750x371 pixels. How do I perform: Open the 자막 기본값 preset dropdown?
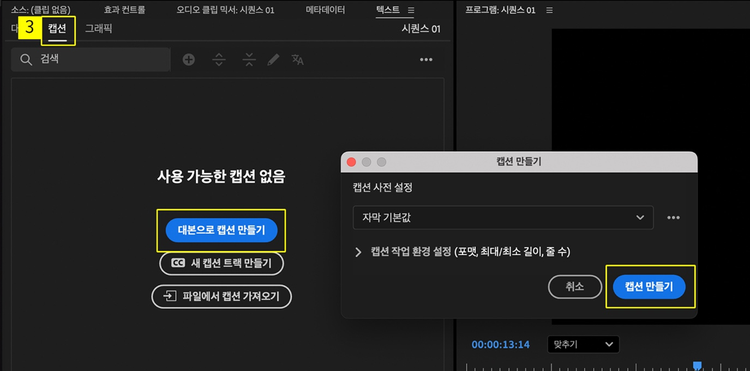pos(503,218)
